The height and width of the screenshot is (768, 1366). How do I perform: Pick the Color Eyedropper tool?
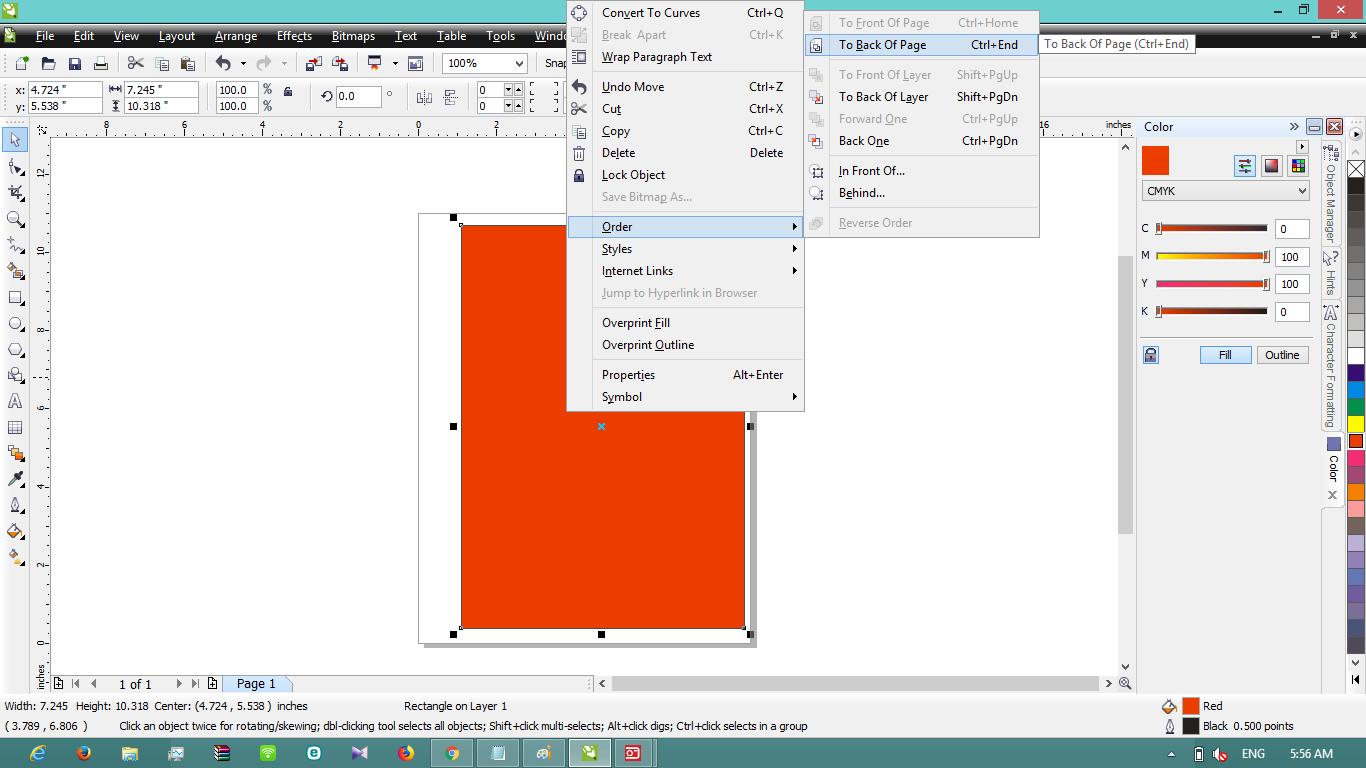pyautogui.click(x=15, y=477)
